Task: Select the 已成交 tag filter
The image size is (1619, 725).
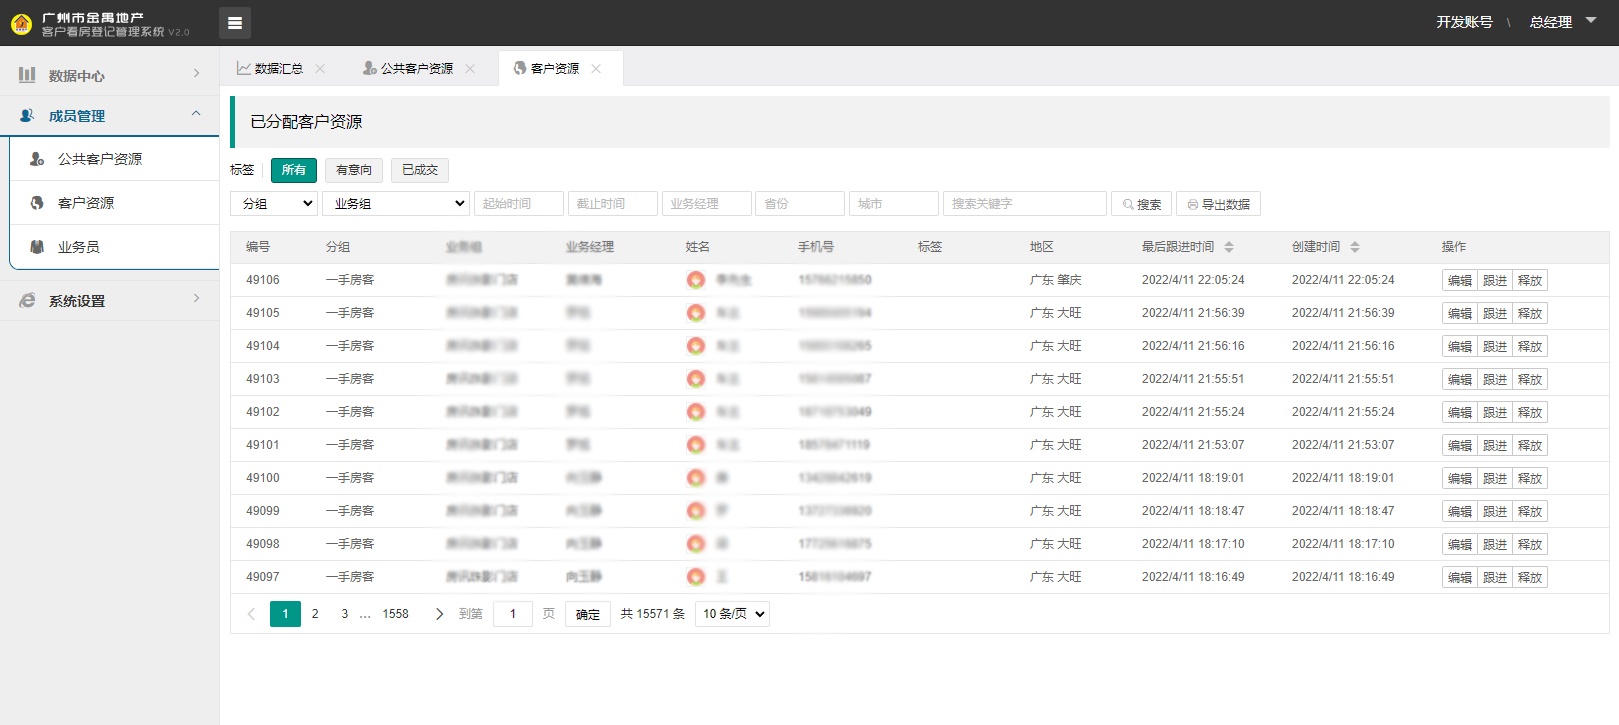Action: coord(420,170)
